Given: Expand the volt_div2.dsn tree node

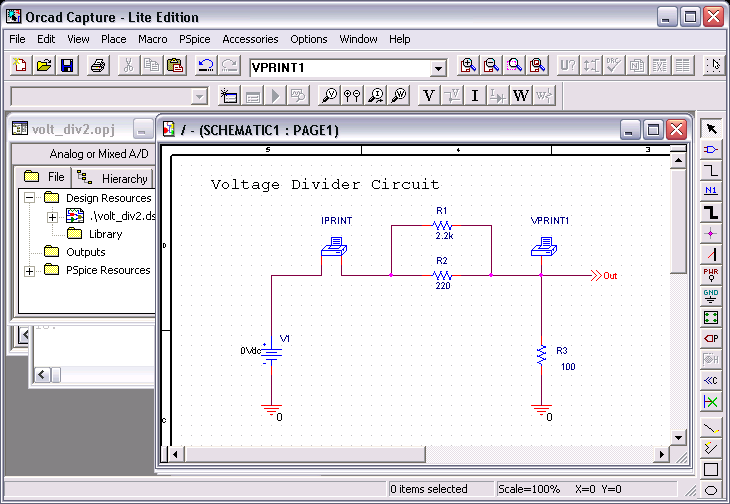Looking at the screenshot, I should coord(52,217).
